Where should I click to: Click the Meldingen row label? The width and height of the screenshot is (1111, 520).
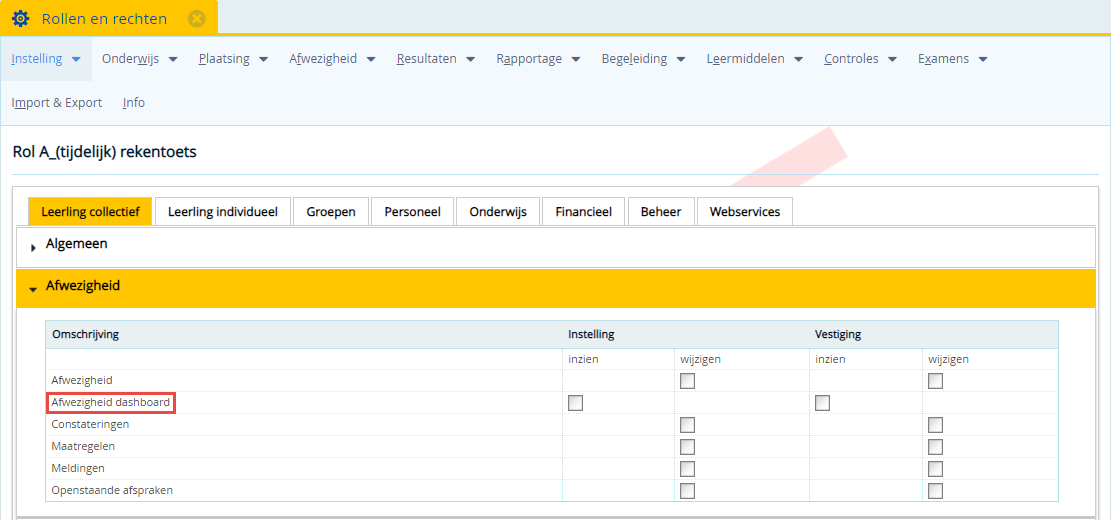(x=78, y=468)
